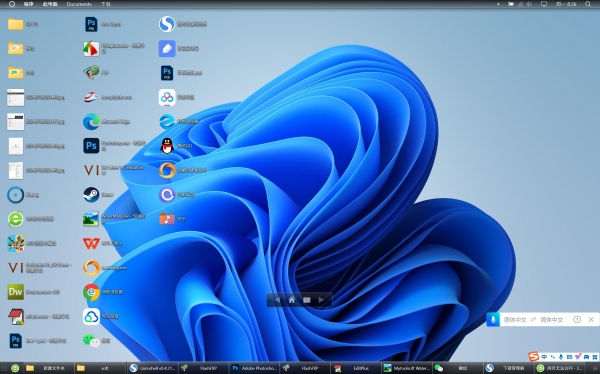
Task: Open the 此电脑 item in the top bar
Action: point(50,4)
